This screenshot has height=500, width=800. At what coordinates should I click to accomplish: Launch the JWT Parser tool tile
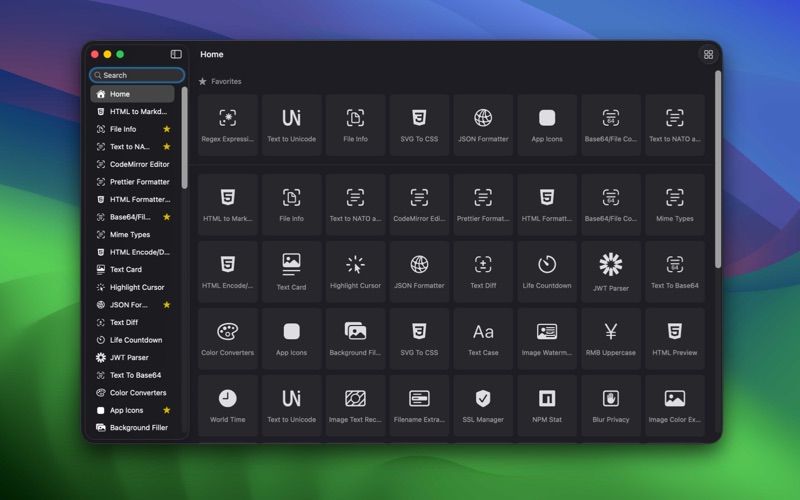pyautogui.click(x=610, y=271)
